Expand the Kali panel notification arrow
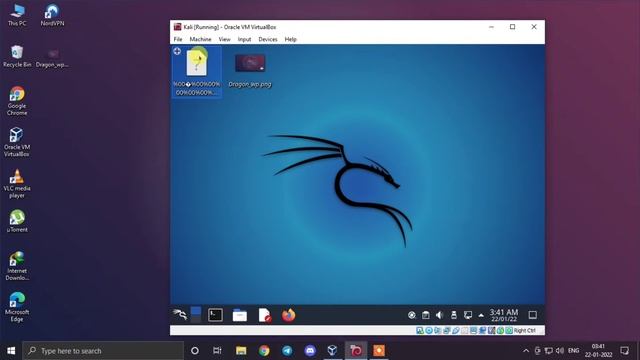 pyautogui.click(x=481, y=316)
